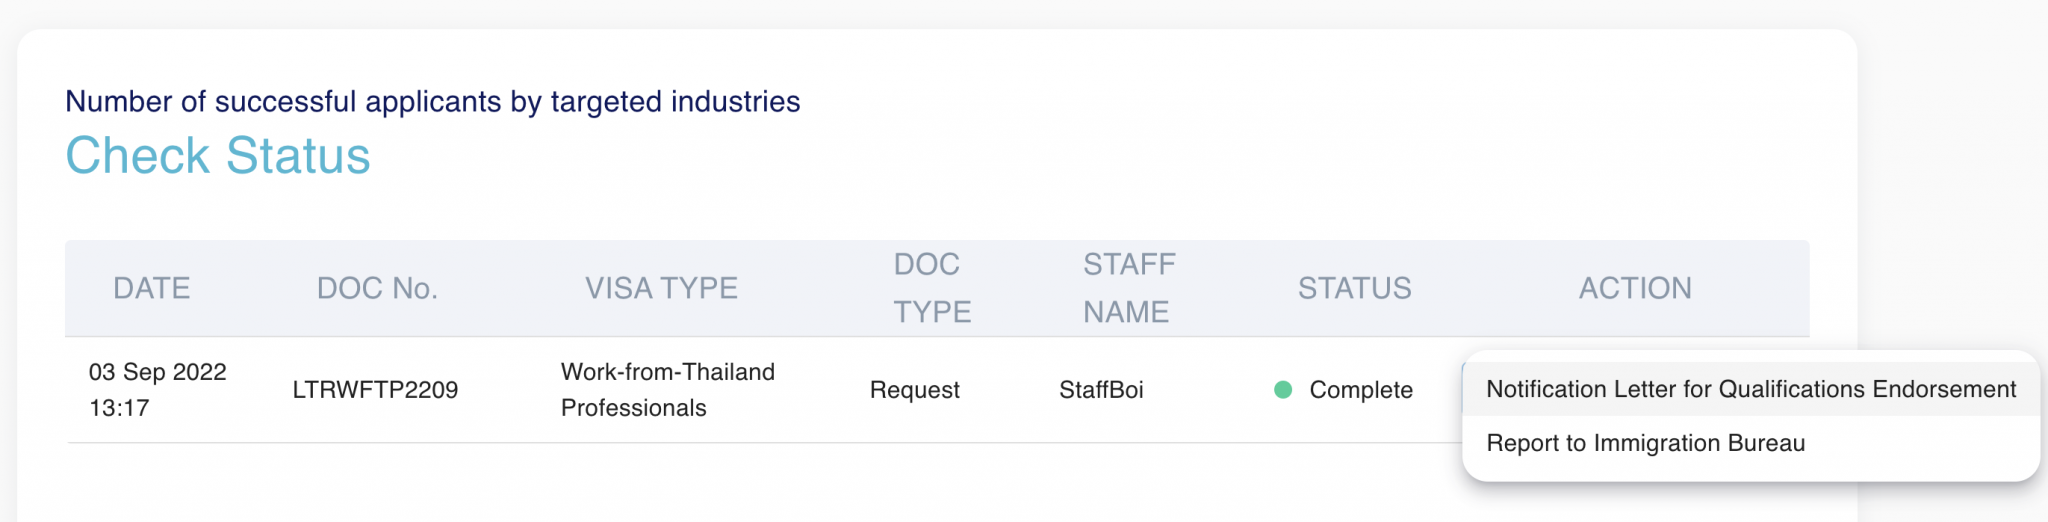The image size is (2048, 522).
Task: Choose Report to Immigration Bureau option
Action: coord(1645,443)
